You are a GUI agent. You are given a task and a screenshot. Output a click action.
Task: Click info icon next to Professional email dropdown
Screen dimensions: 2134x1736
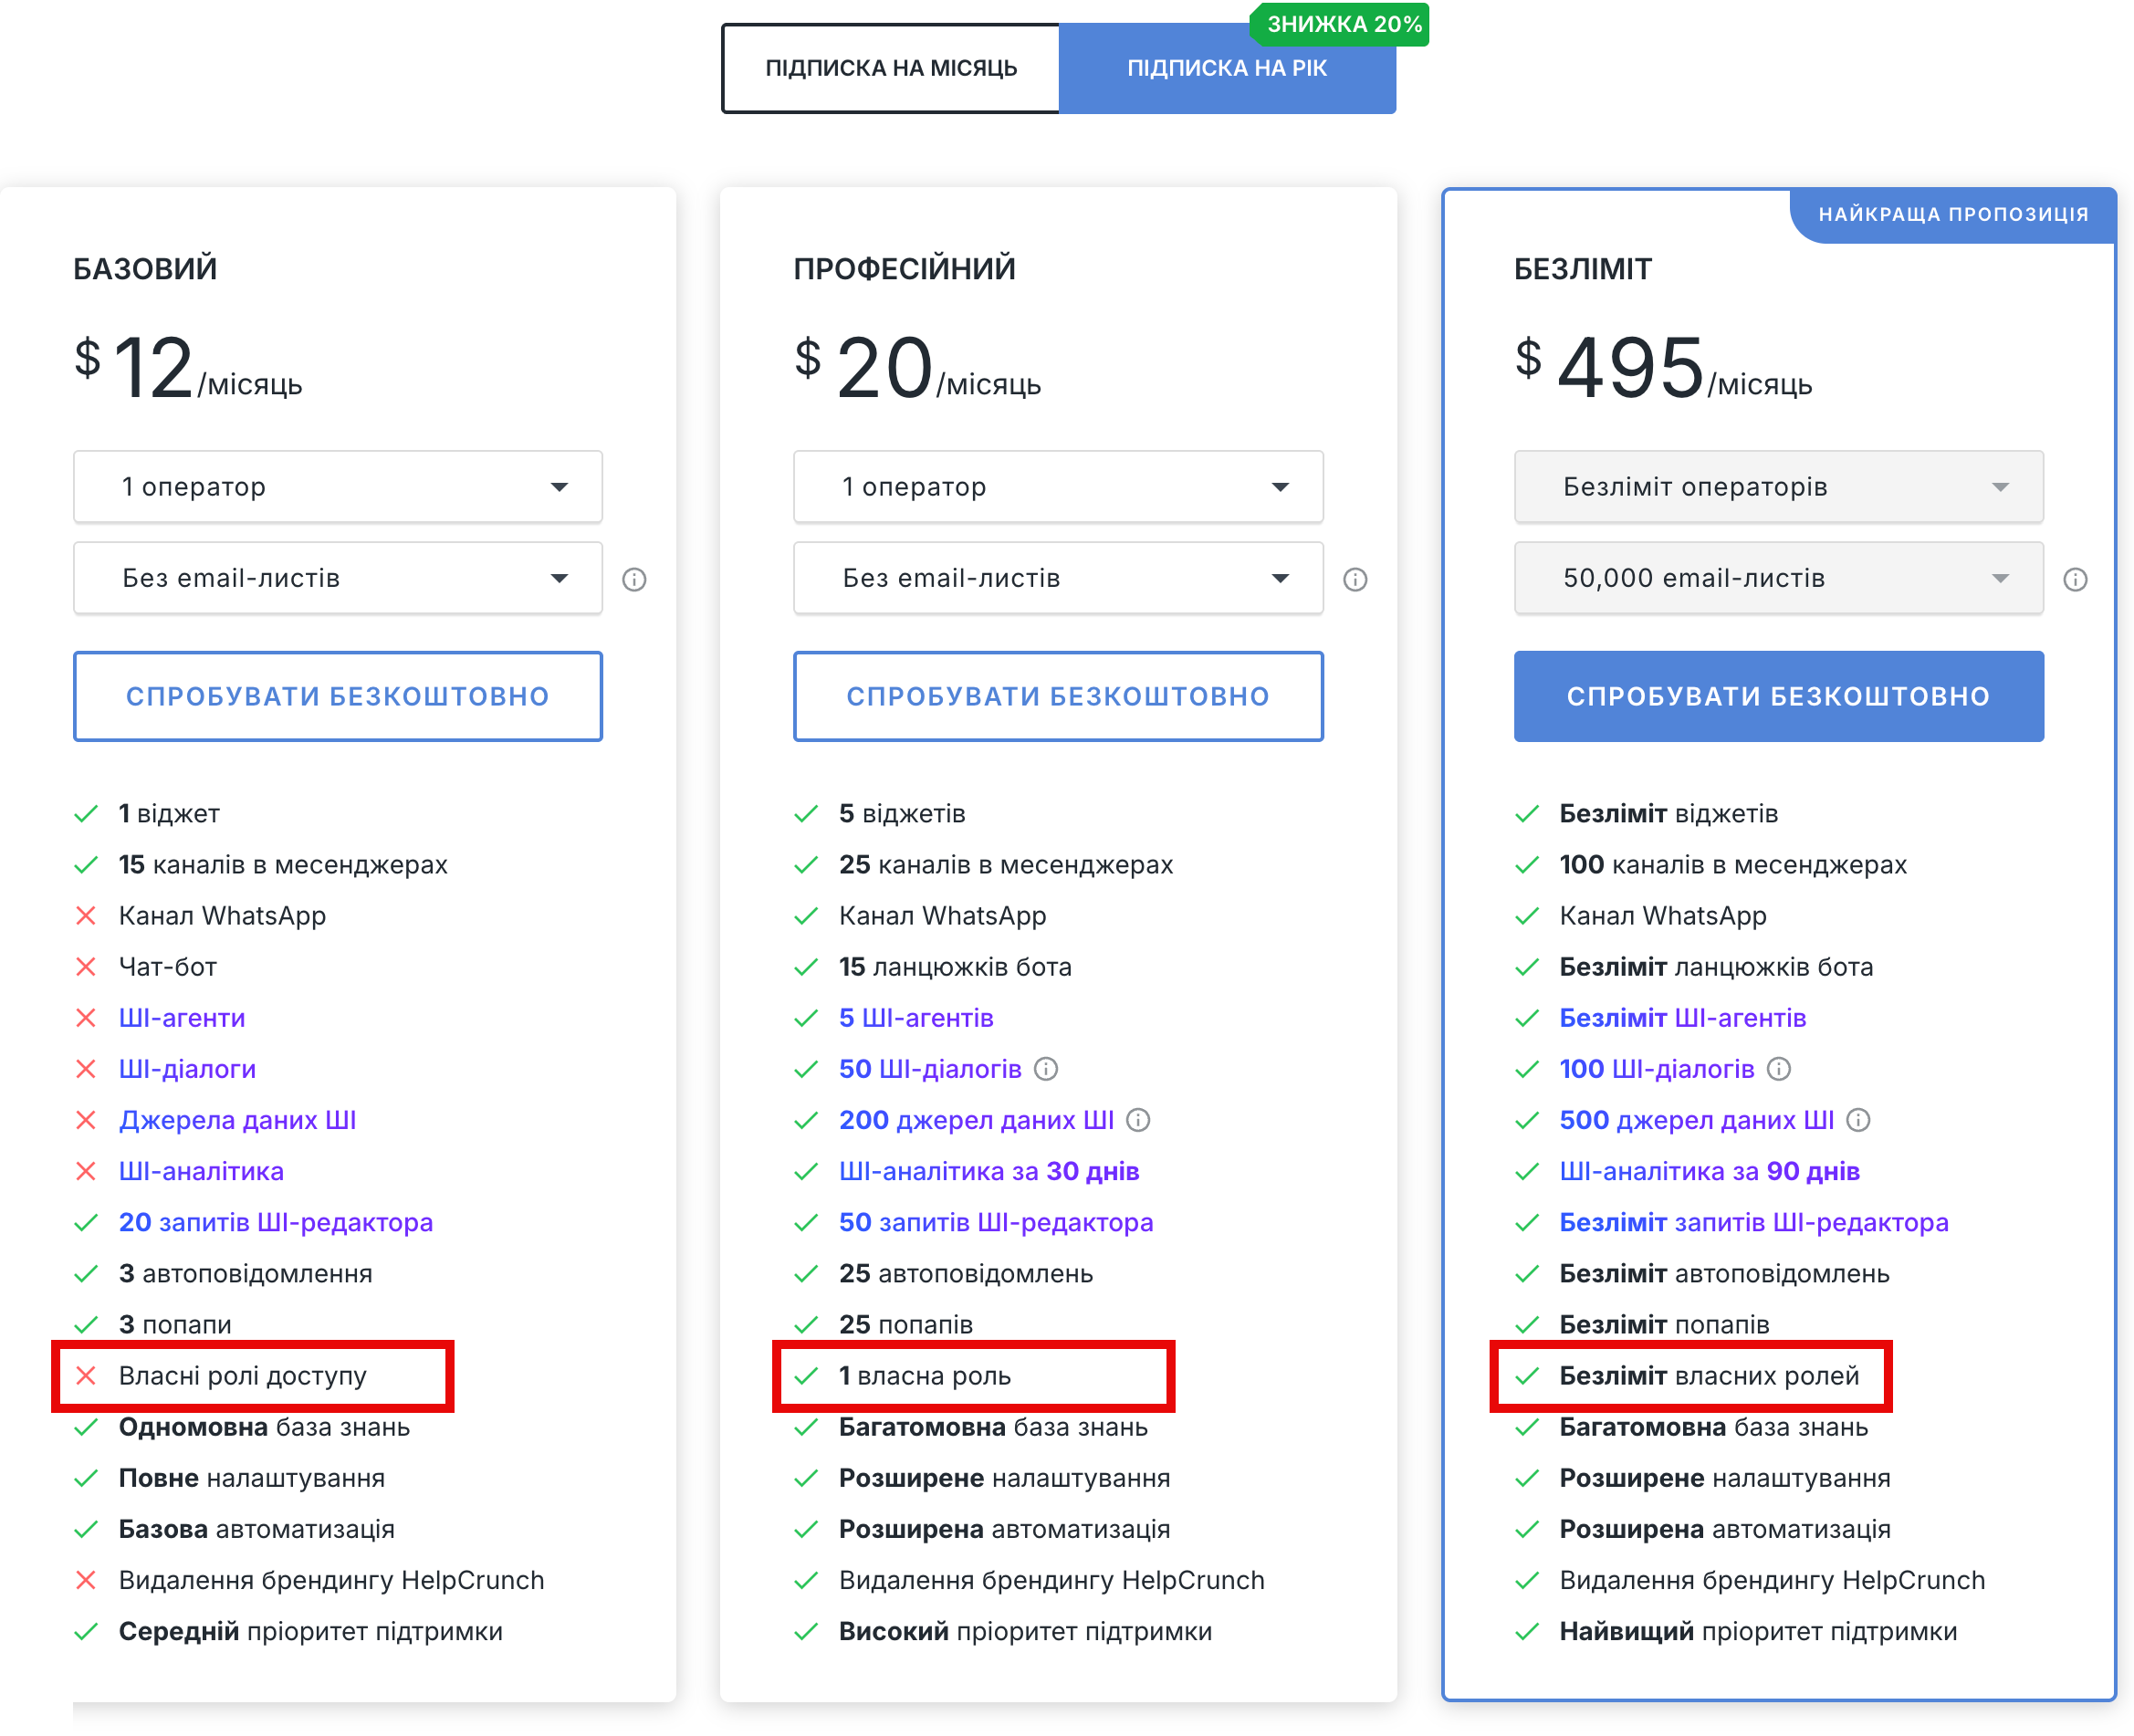click(1355, 579)
